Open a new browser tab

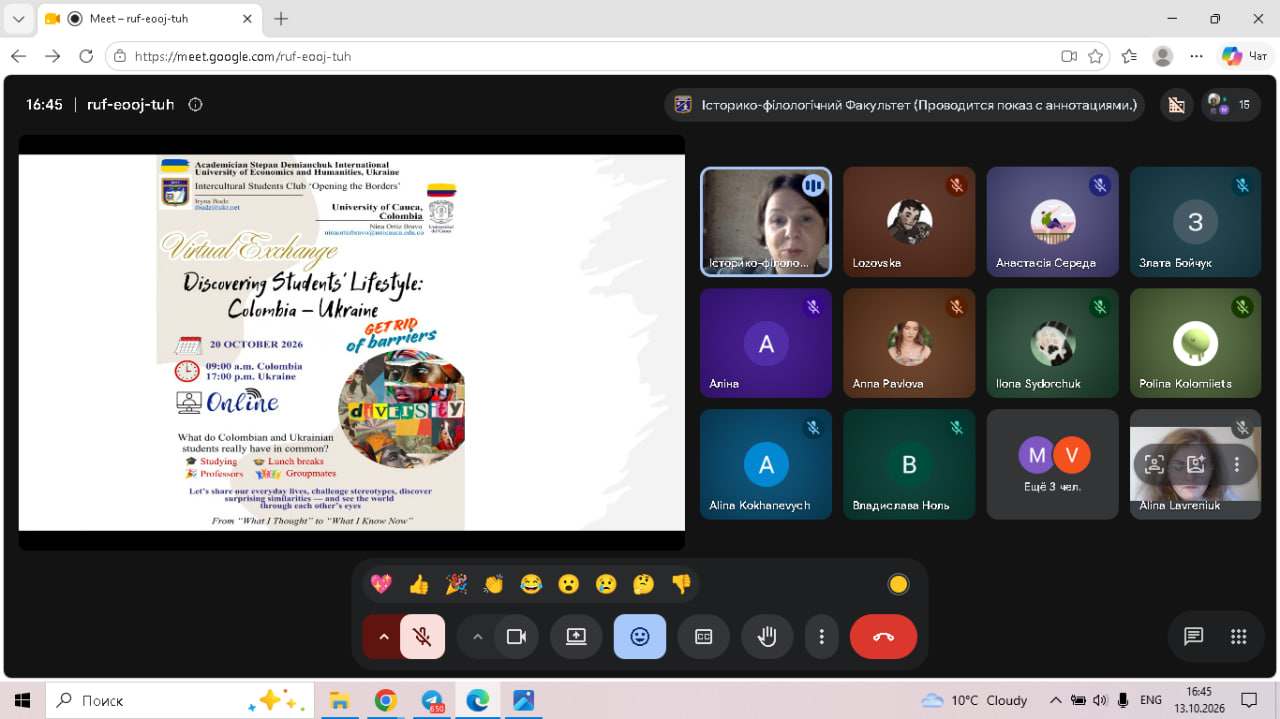281,19
